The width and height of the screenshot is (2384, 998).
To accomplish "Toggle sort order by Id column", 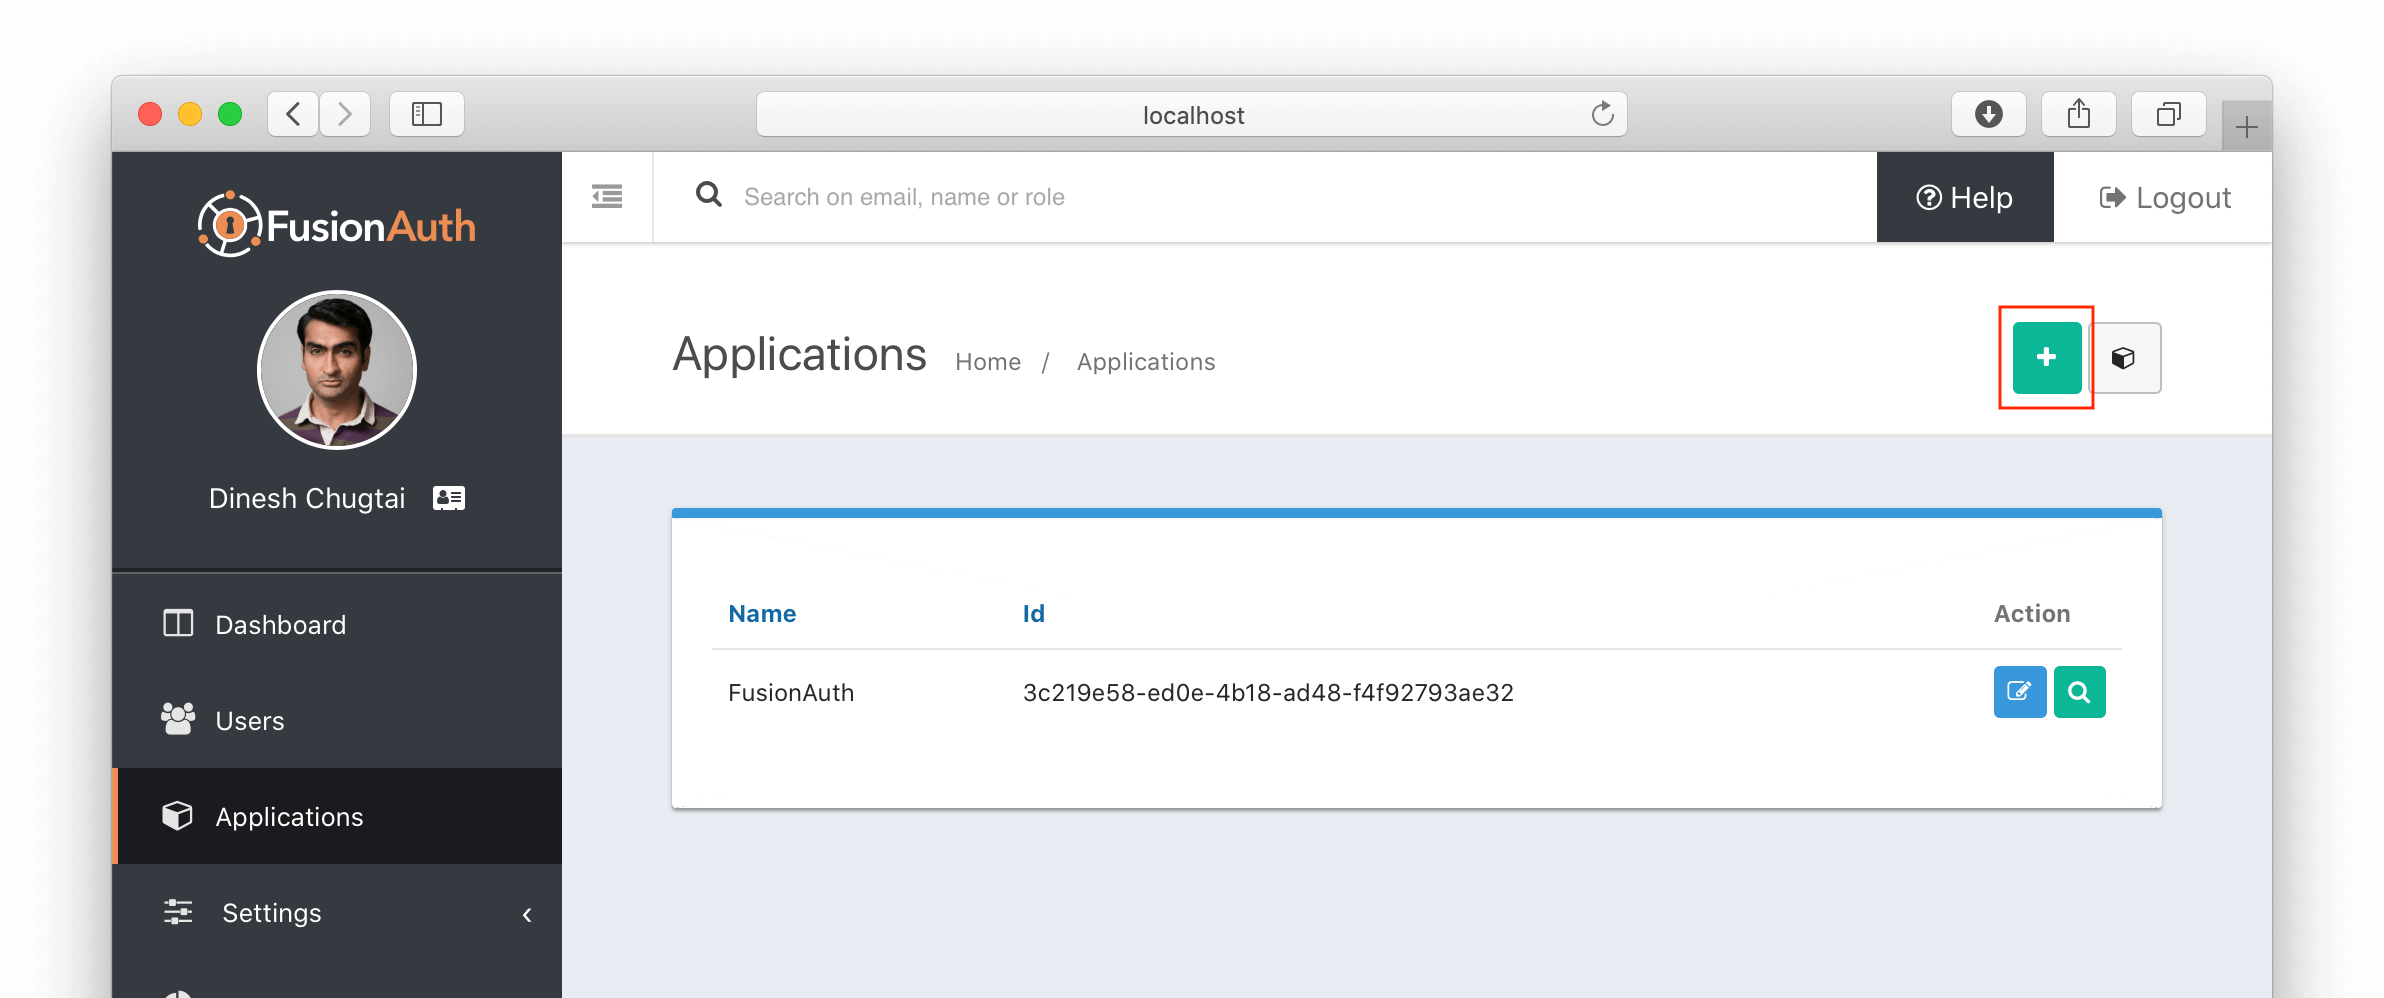I will click(1033, 613).
